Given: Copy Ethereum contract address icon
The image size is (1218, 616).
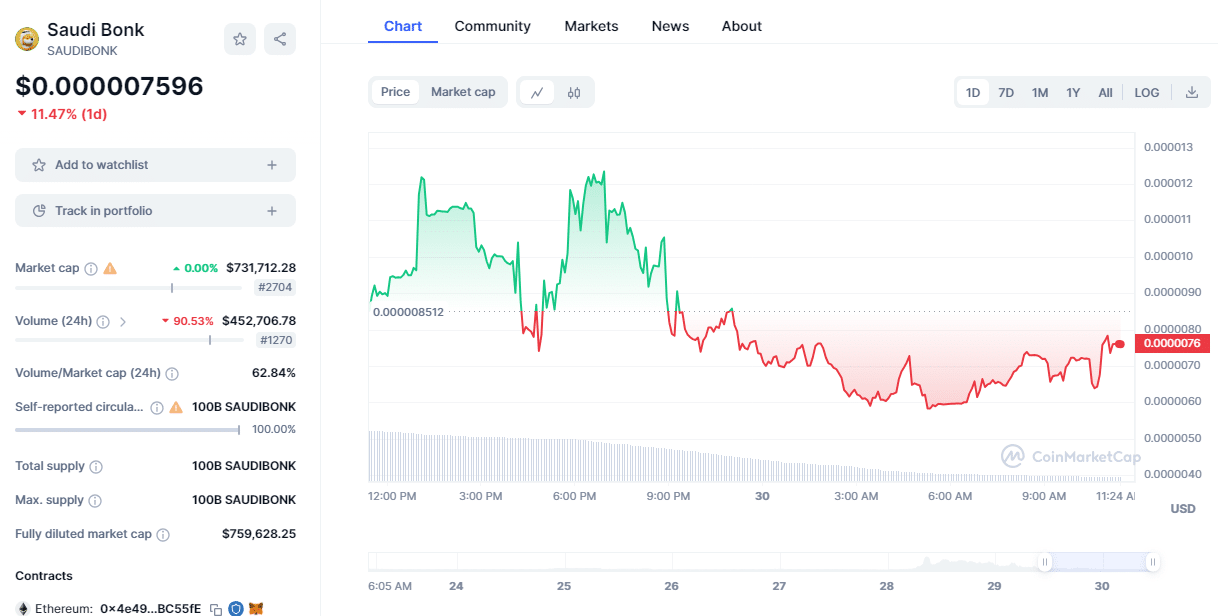Looking at the screenshot, I should click(216, 608).
